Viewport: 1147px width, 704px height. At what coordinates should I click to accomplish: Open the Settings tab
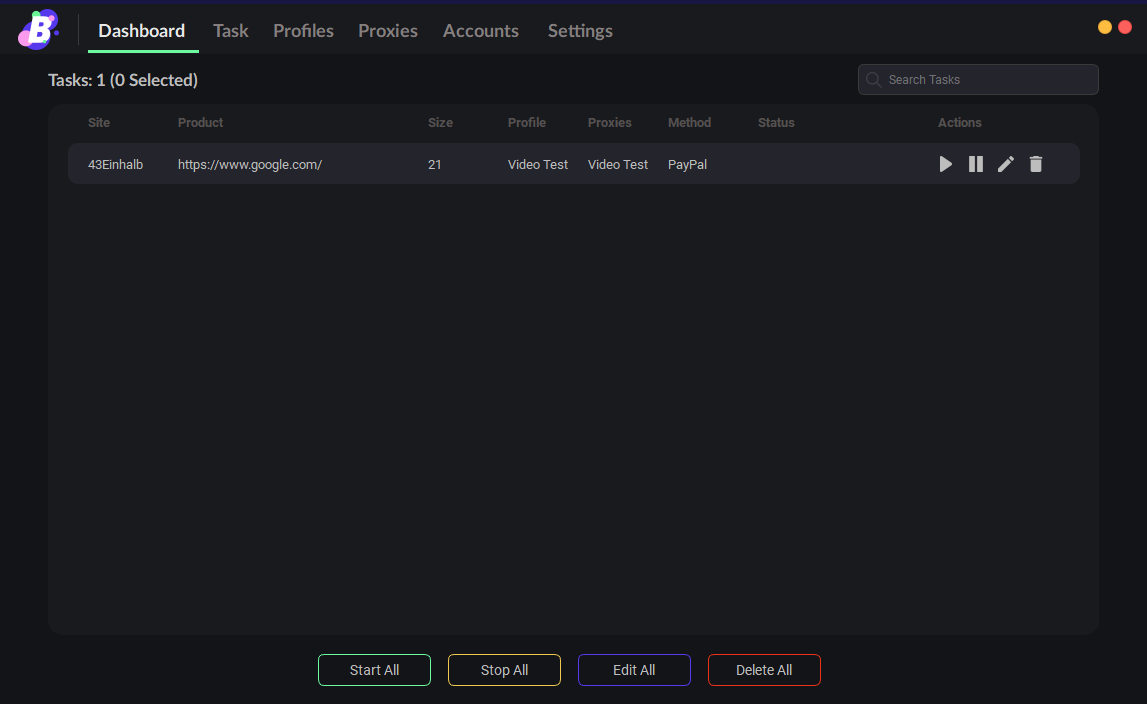pos(580,31)
